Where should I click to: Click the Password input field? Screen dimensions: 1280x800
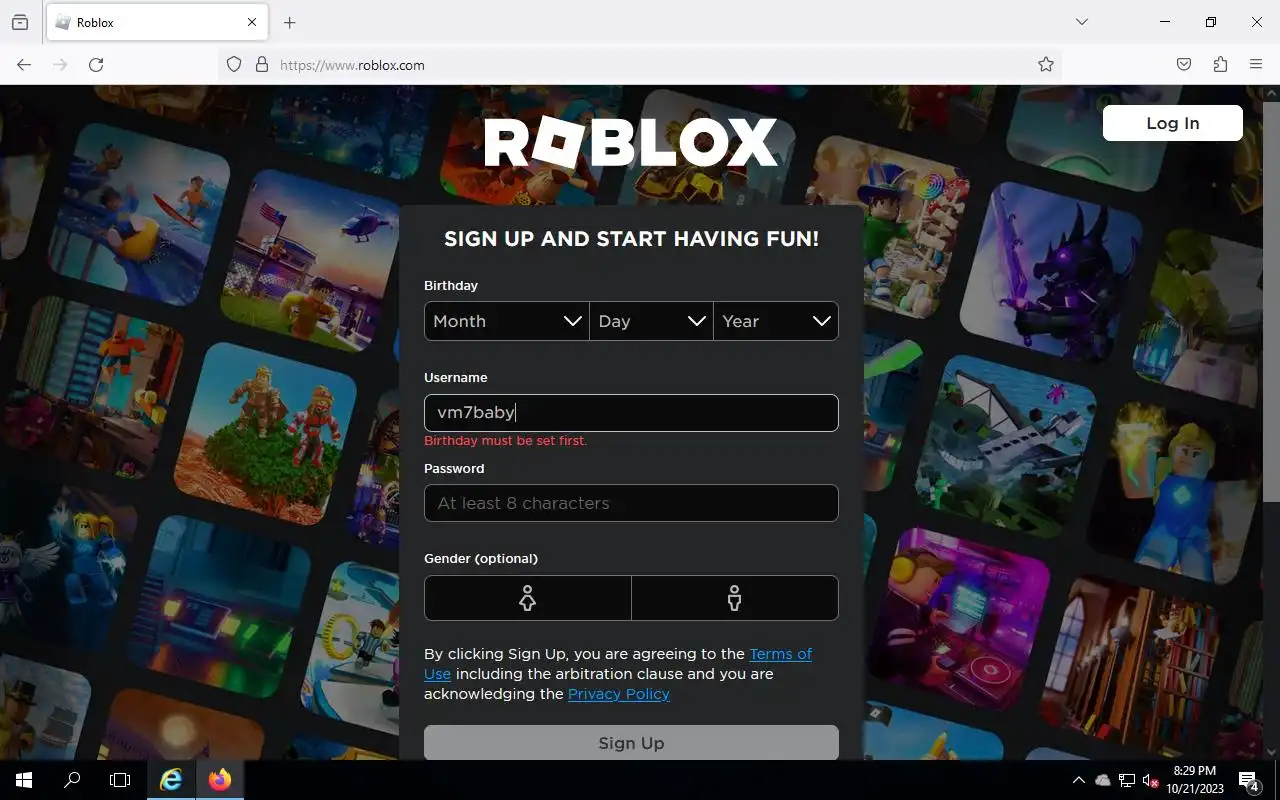(x=631, y=503)
